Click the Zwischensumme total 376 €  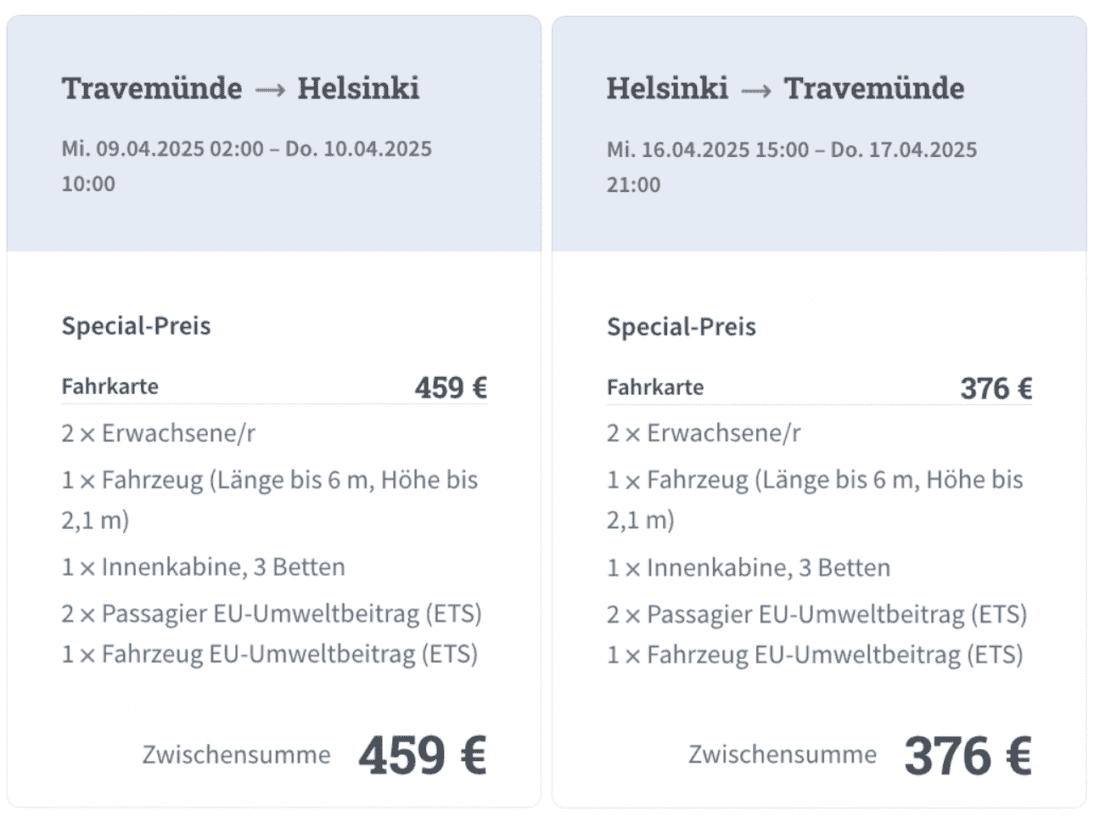pos(967,756)
